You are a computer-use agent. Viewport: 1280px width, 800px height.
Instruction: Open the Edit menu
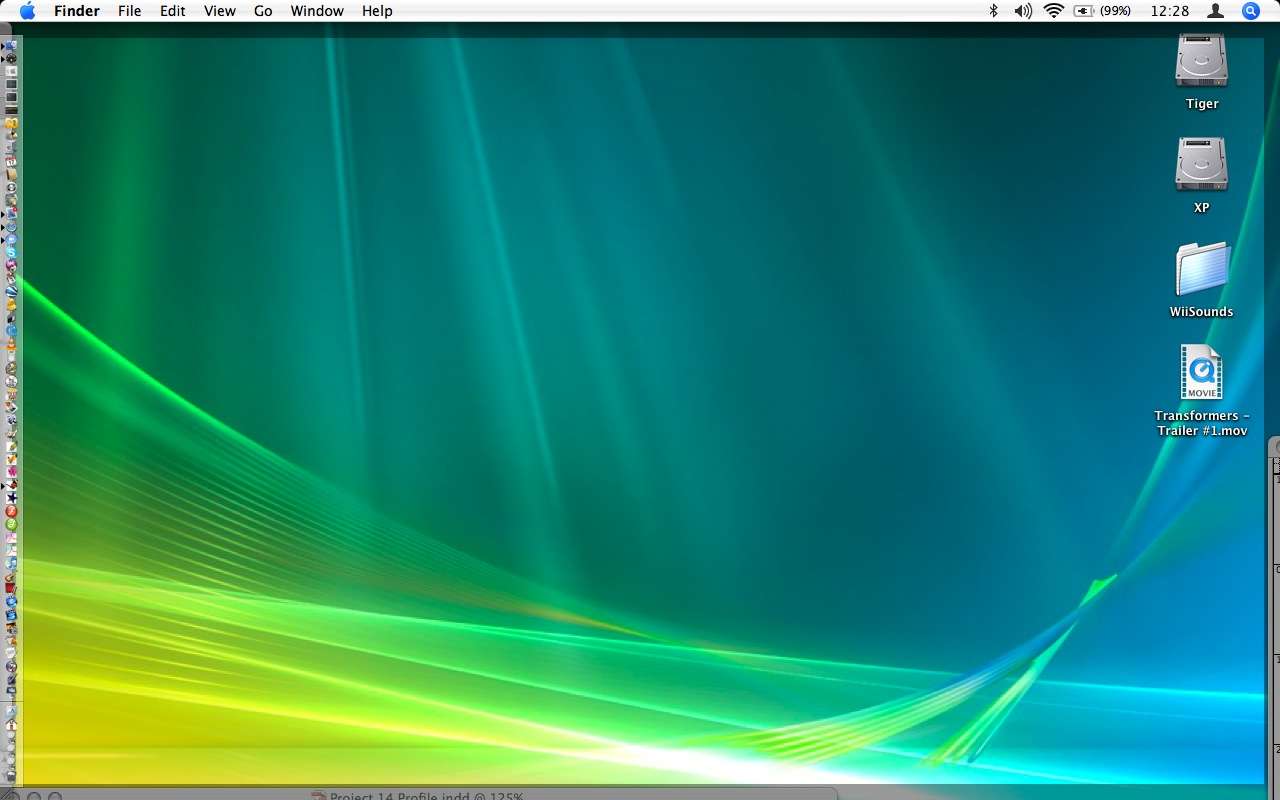[x=173, y=11]
